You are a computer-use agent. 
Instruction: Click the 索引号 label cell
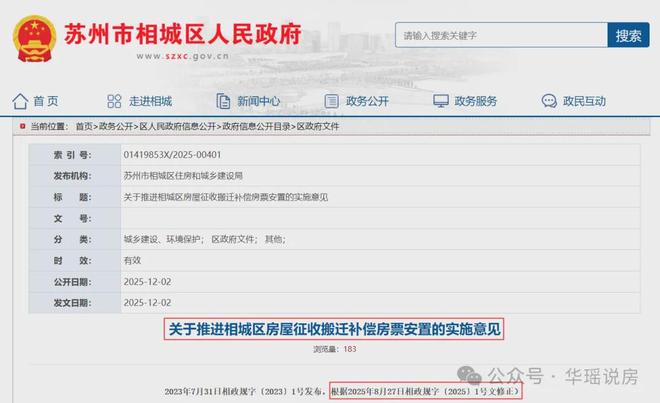tap(75, 155)
